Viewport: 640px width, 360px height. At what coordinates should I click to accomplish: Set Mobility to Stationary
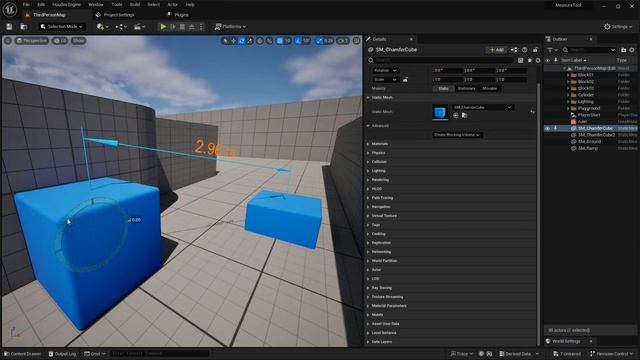point(466,89)
